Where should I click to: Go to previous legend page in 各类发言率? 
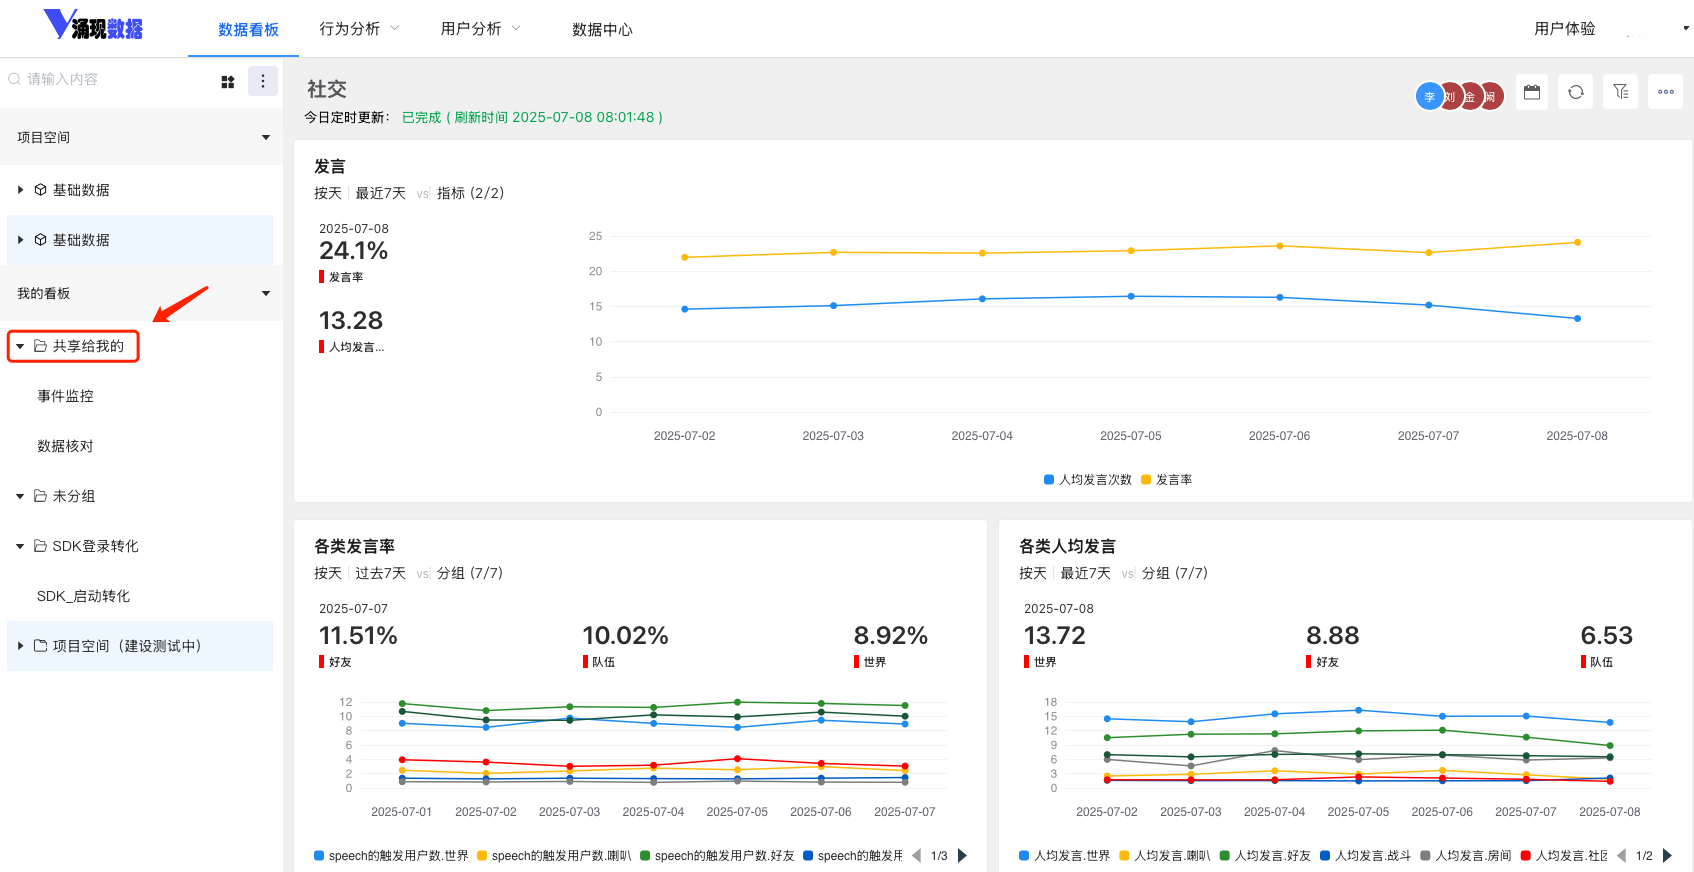pos(916,855)
